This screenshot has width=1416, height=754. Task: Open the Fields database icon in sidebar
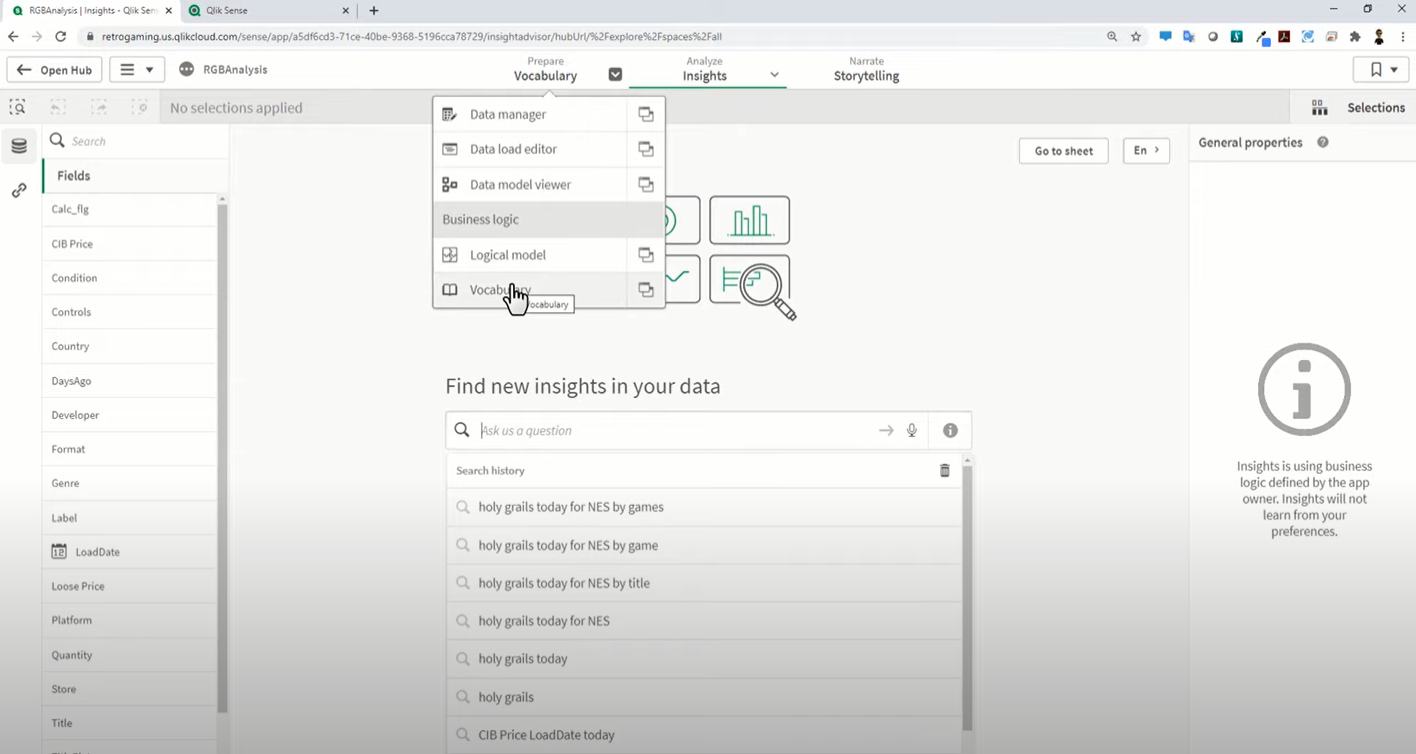coord(19,146)
